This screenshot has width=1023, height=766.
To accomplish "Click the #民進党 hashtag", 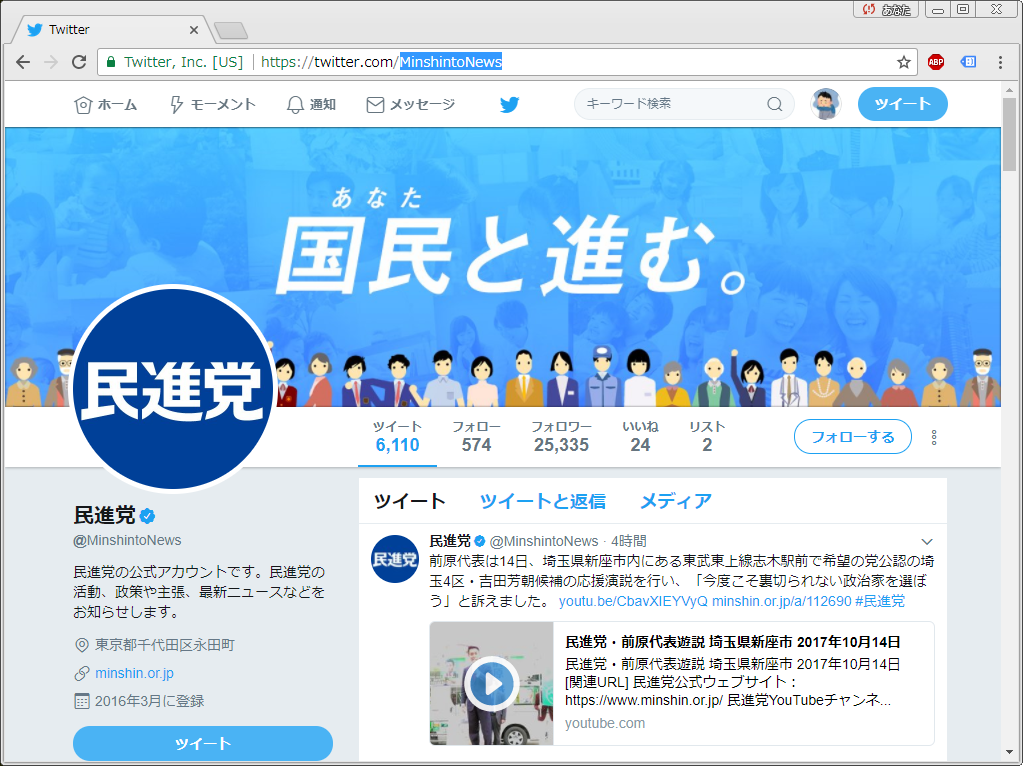I will coord(880,601).
